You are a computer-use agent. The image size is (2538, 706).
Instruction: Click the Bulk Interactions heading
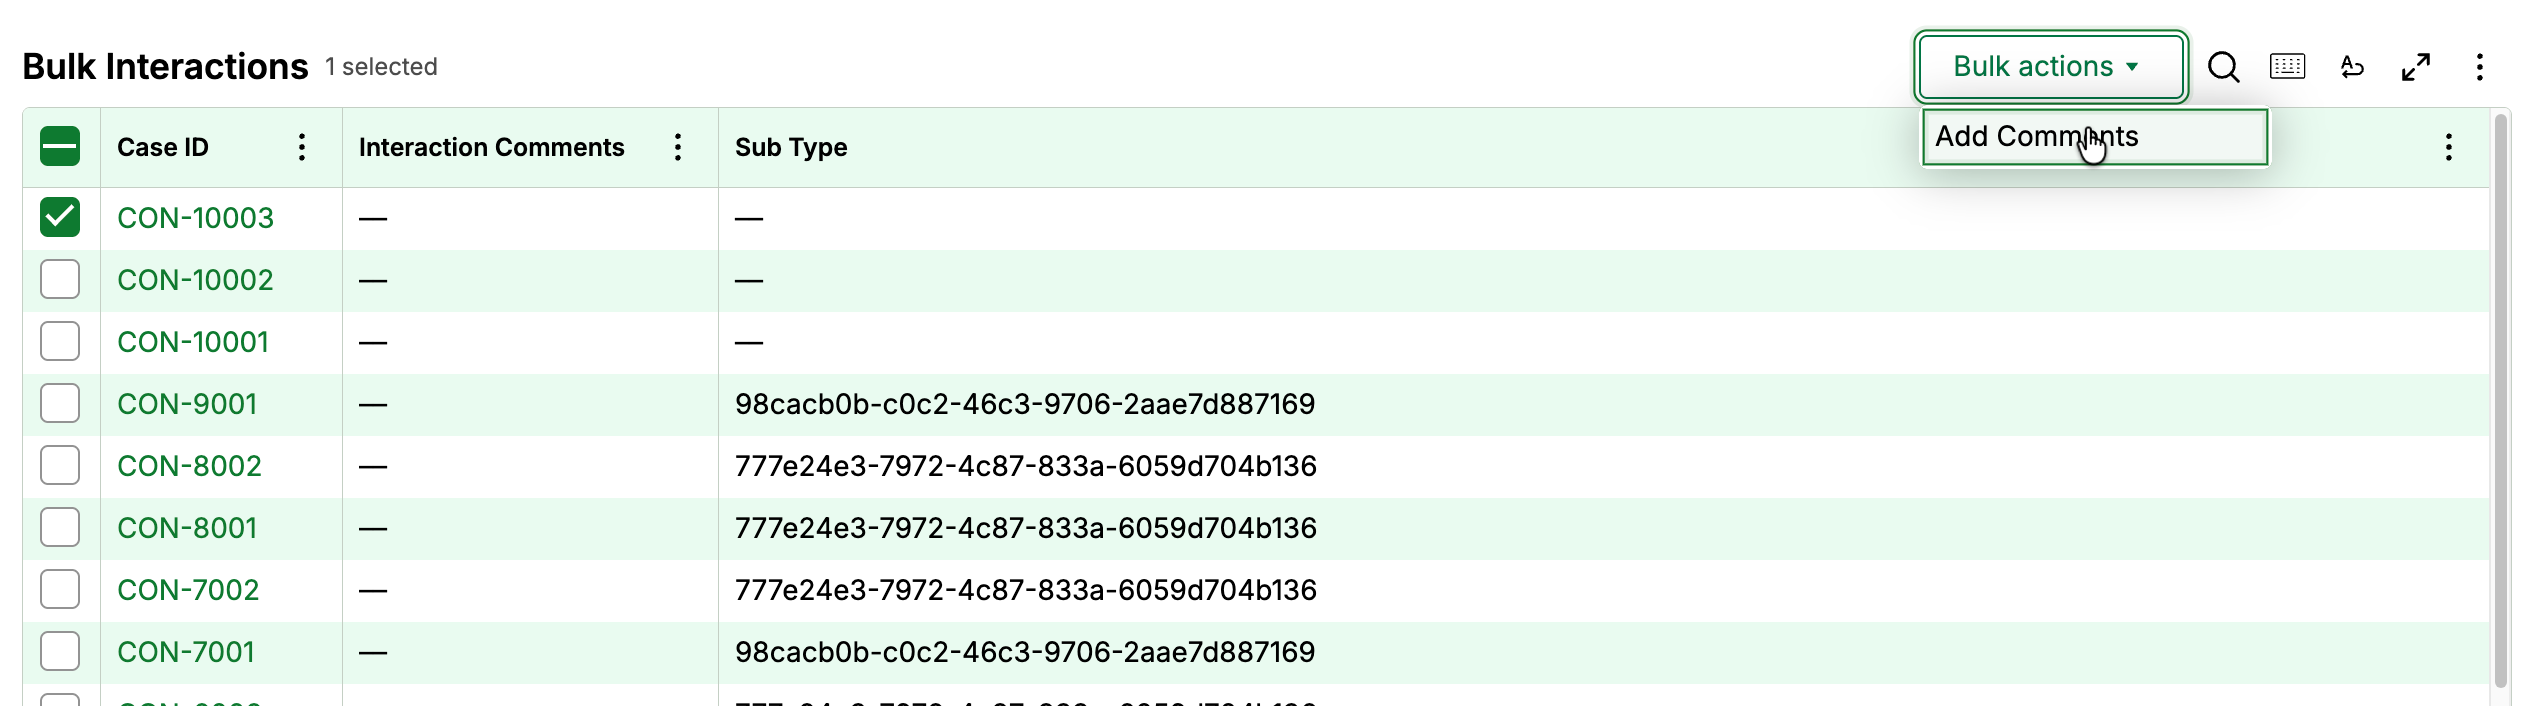[x=164, y=66]
